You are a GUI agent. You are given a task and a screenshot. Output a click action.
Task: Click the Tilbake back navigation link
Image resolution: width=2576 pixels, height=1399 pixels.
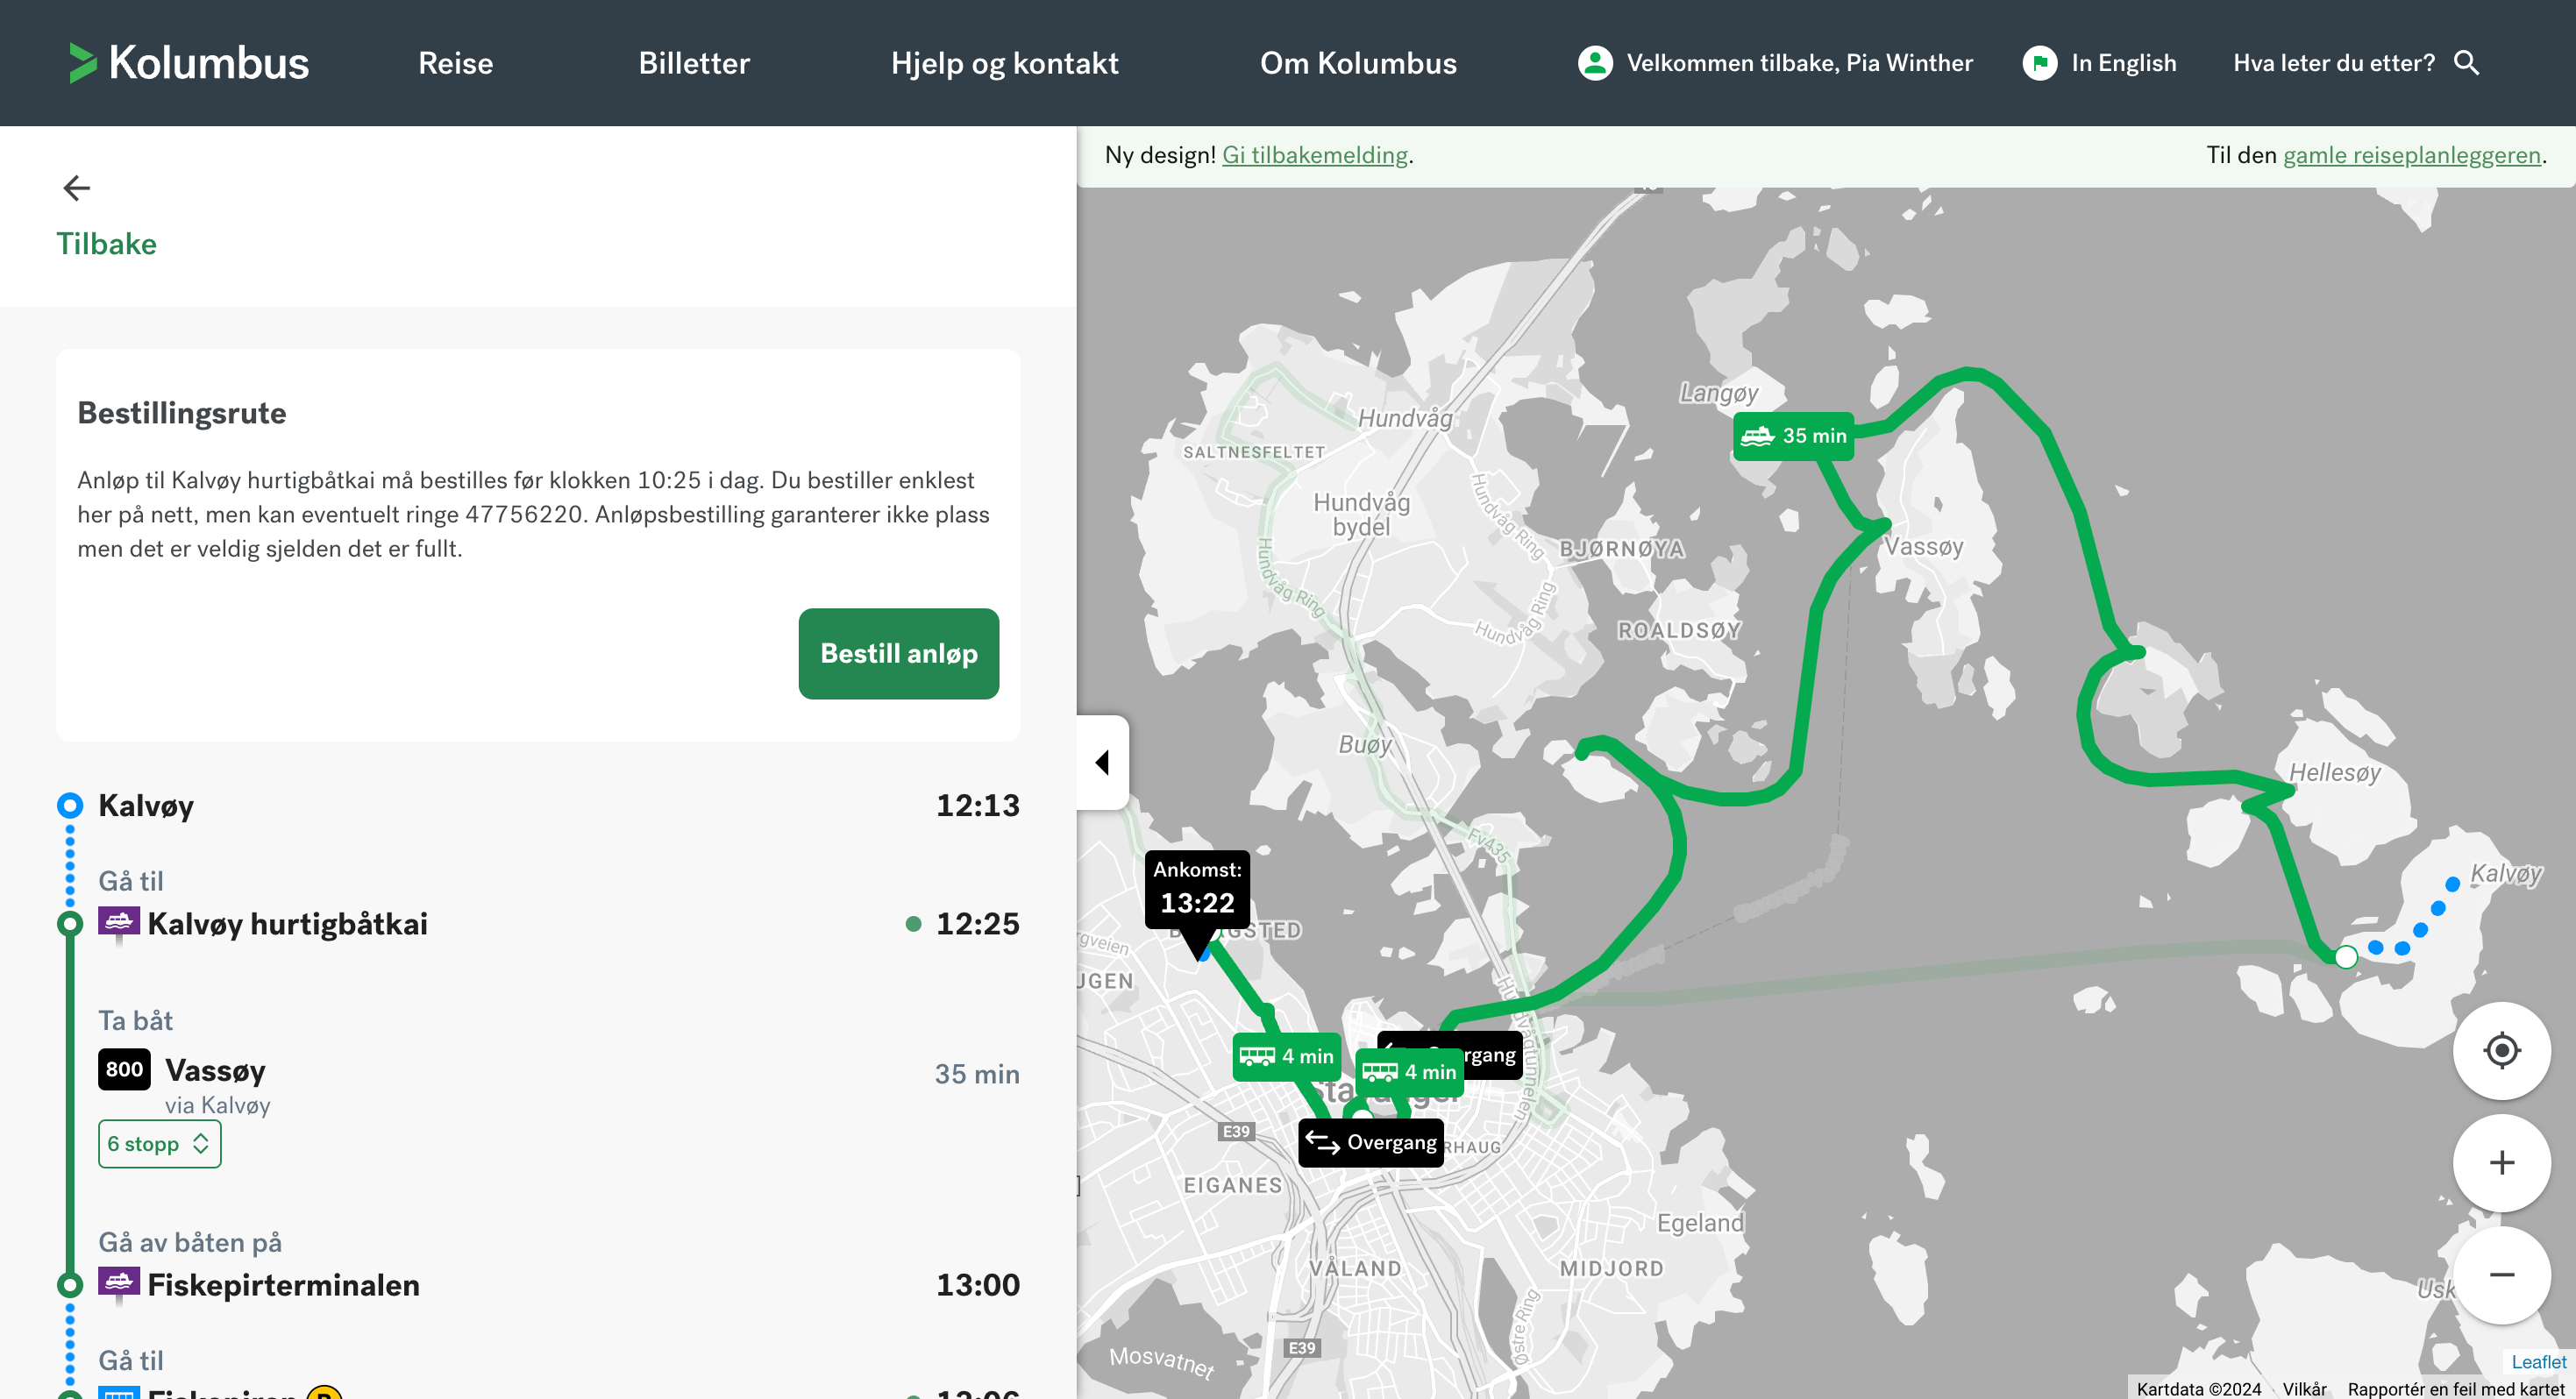[x=107, y=243]
